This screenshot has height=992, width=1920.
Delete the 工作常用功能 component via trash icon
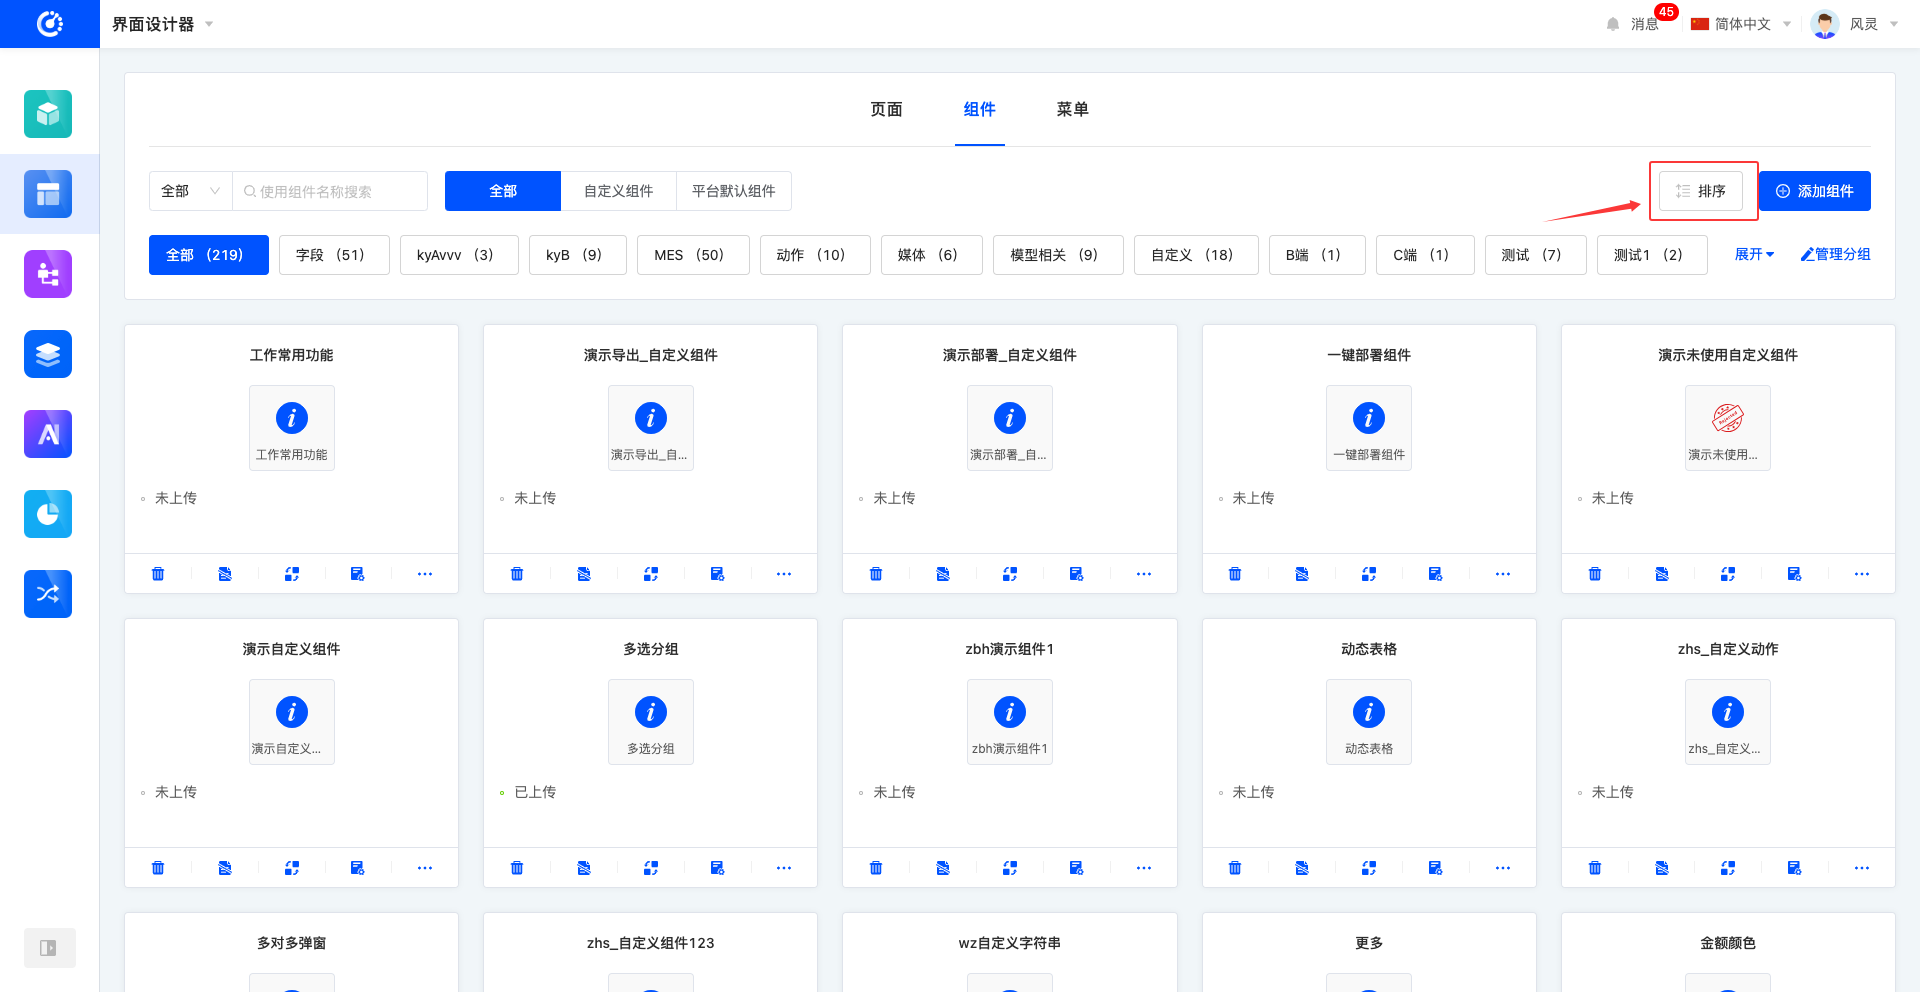(158, 574)
